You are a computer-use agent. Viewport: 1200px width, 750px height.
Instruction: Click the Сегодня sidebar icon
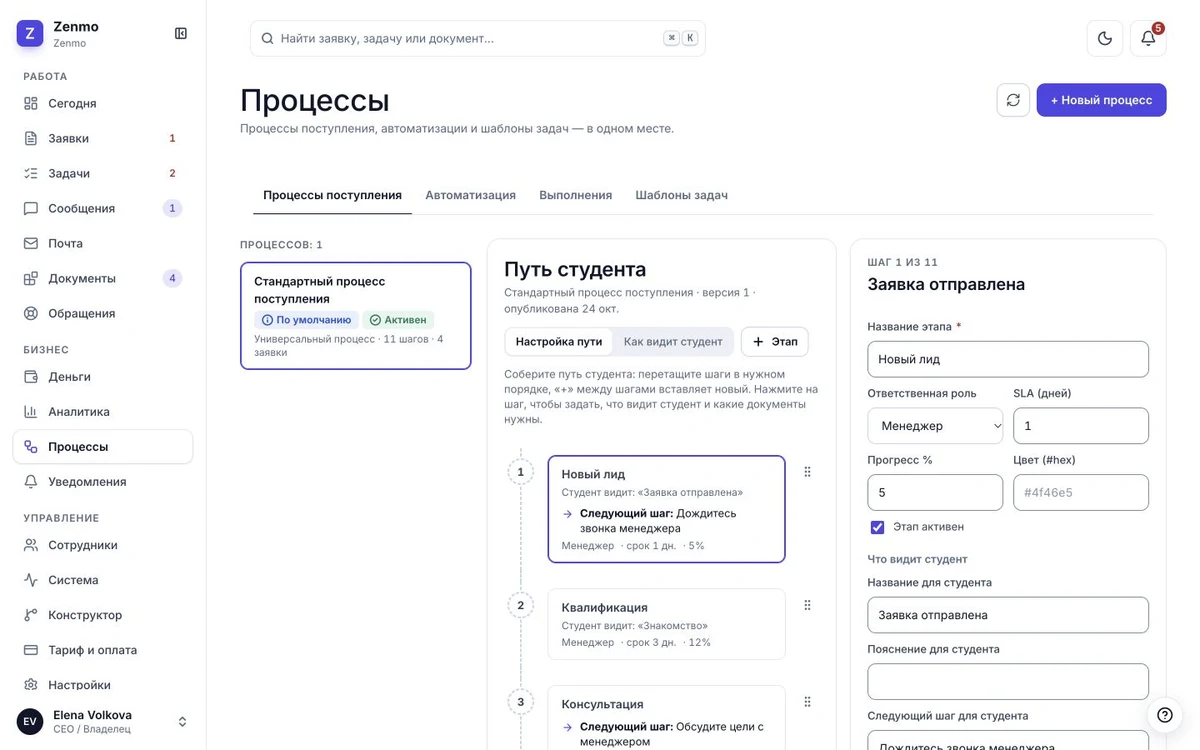pyautogui.click(x=31, y=104)
